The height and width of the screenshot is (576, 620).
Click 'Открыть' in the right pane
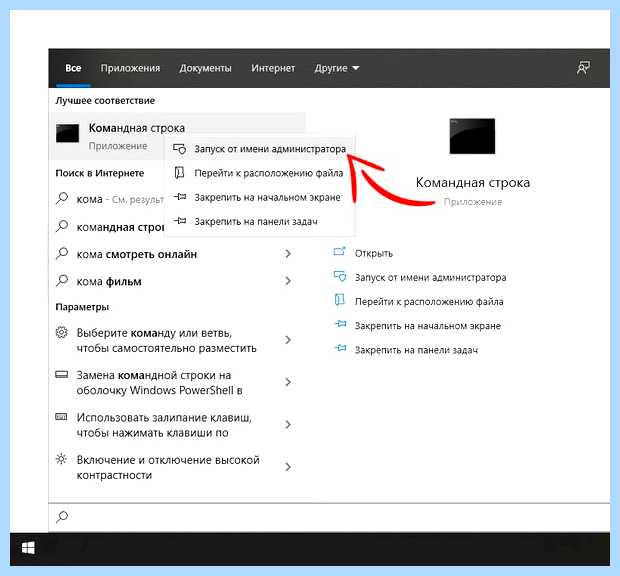coord(374,253)
